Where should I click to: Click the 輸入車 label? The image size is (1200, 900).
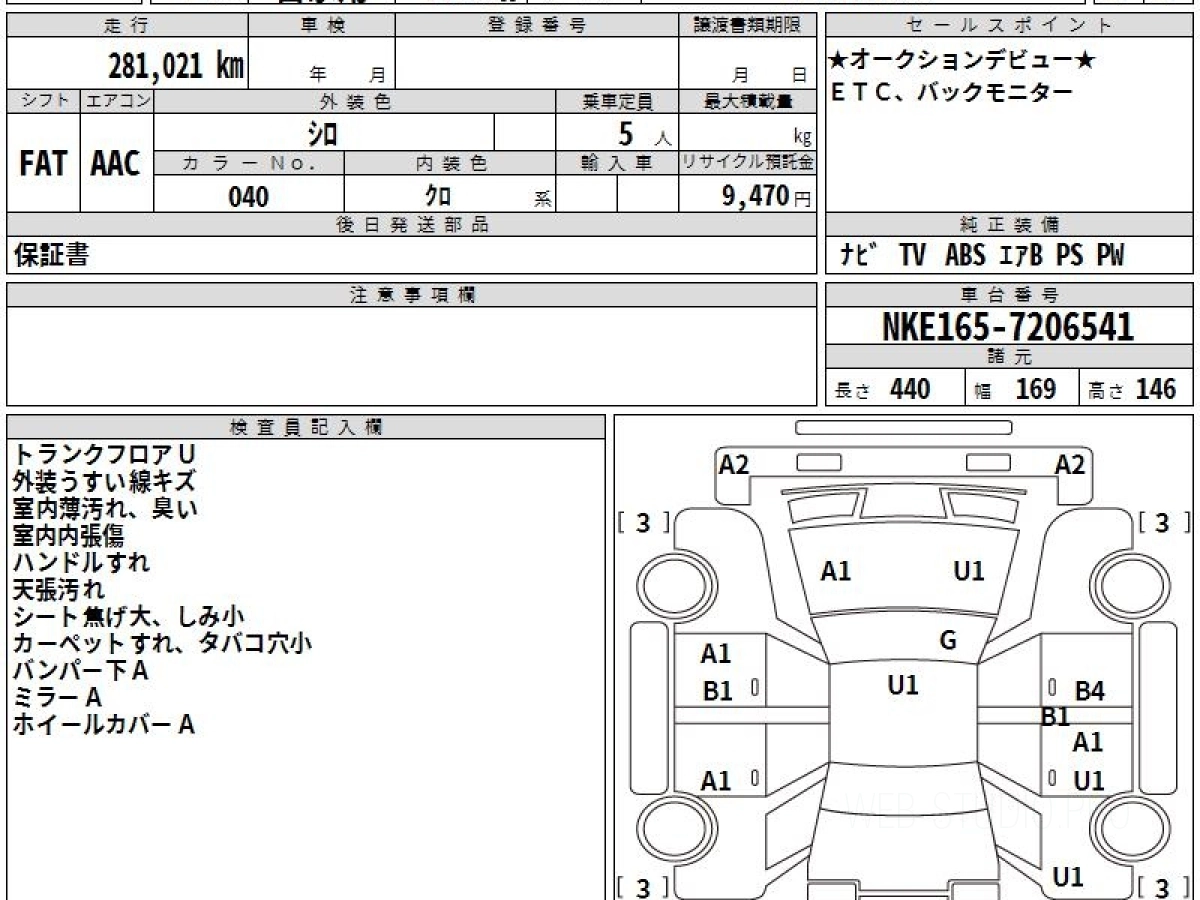click(x=617, y=163)
